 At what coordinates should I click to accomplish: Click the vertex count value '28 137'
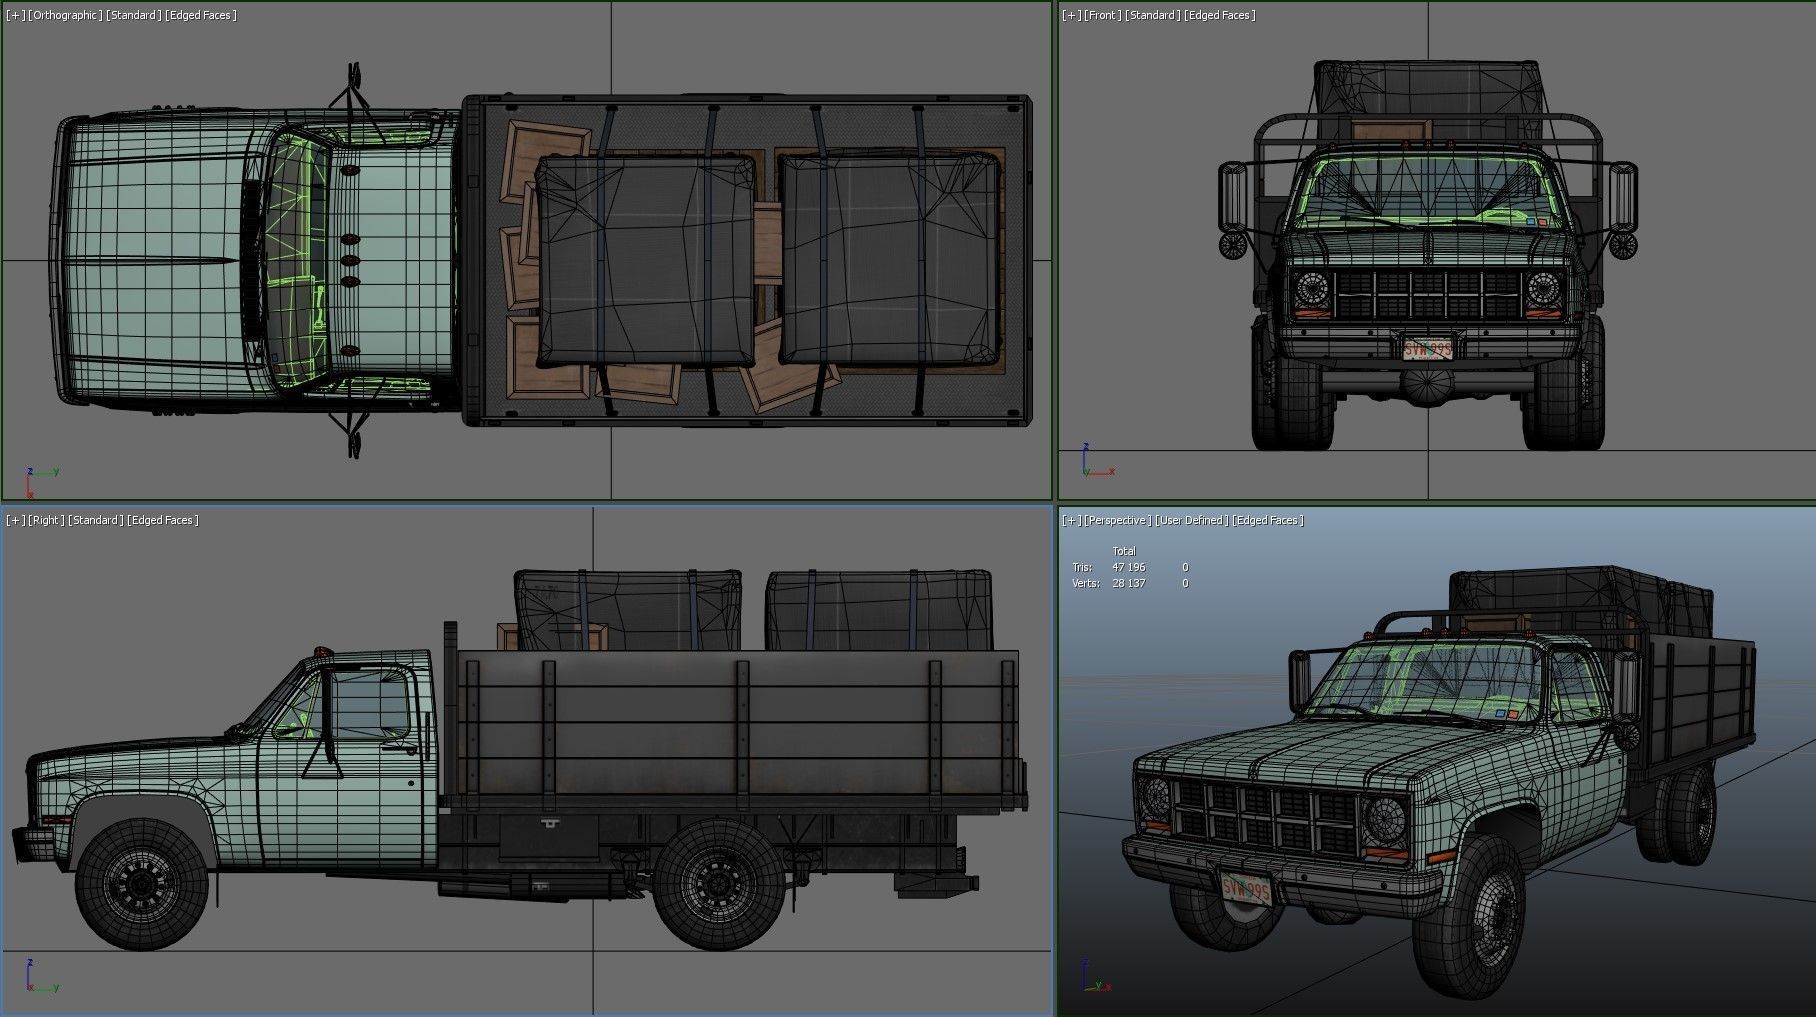(1128, 583)
